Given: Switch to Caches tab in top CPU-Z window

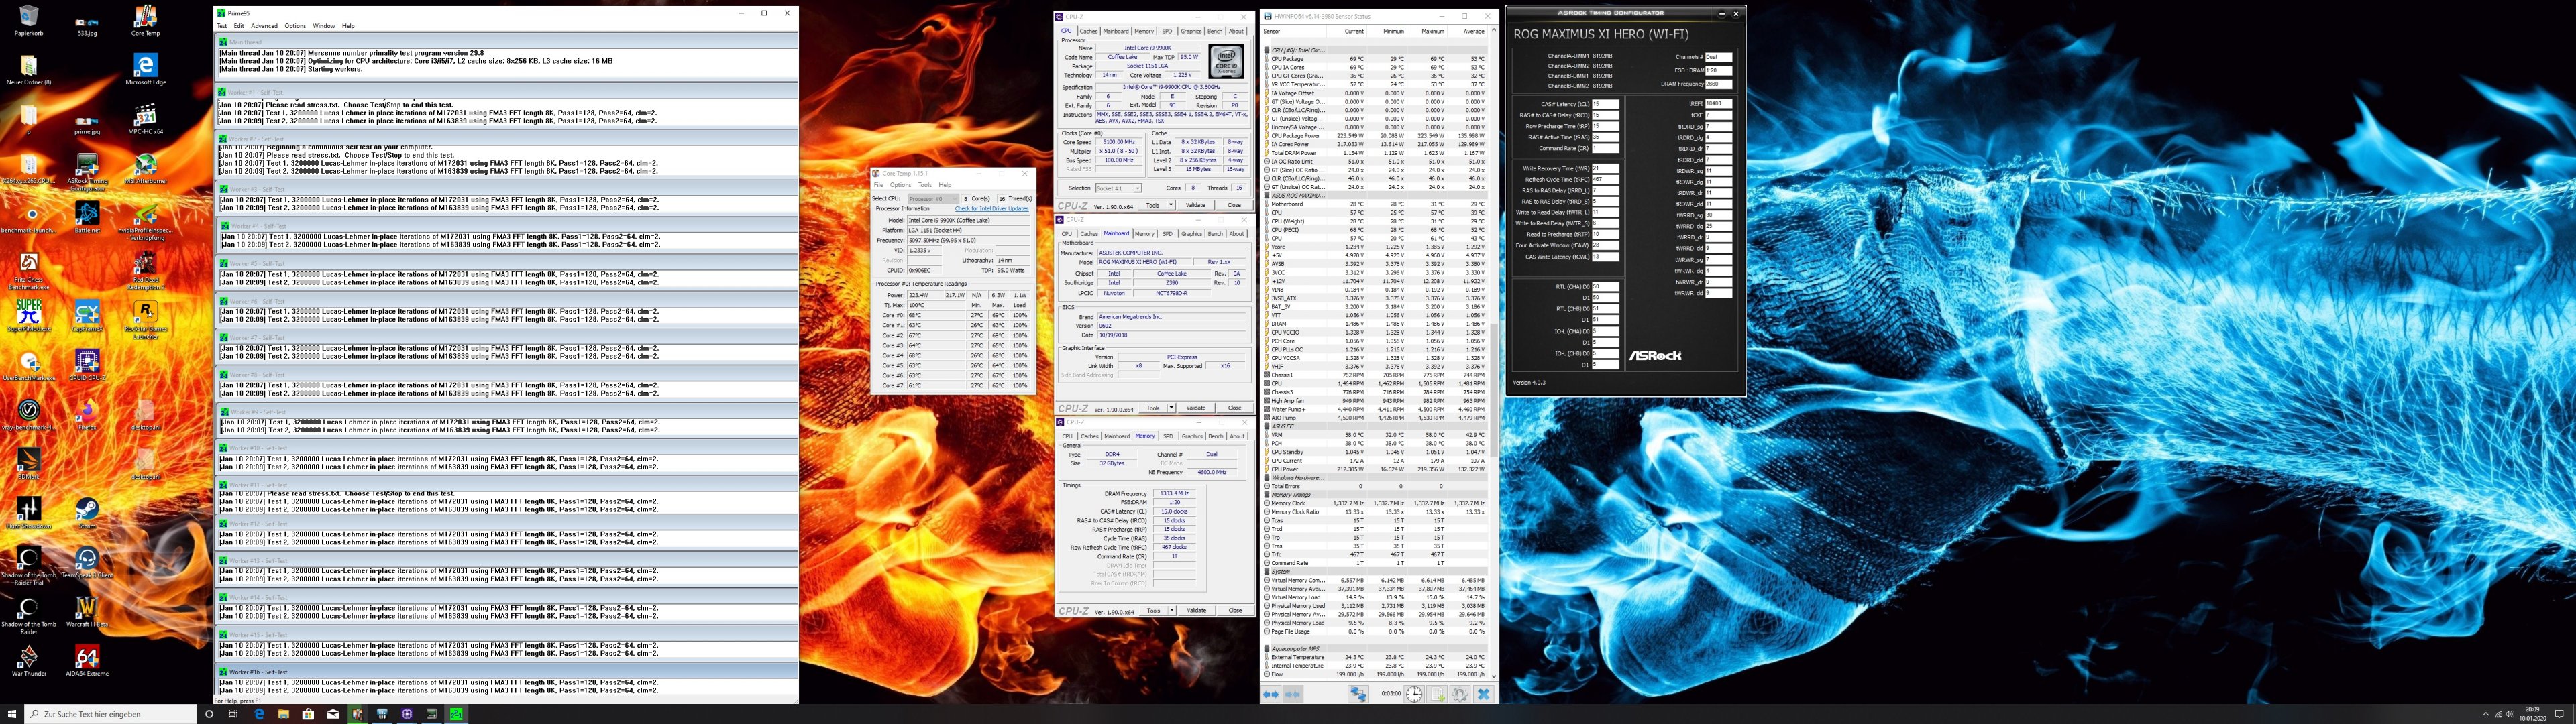Looking at the screenshot, I should tap(1088, 31).
